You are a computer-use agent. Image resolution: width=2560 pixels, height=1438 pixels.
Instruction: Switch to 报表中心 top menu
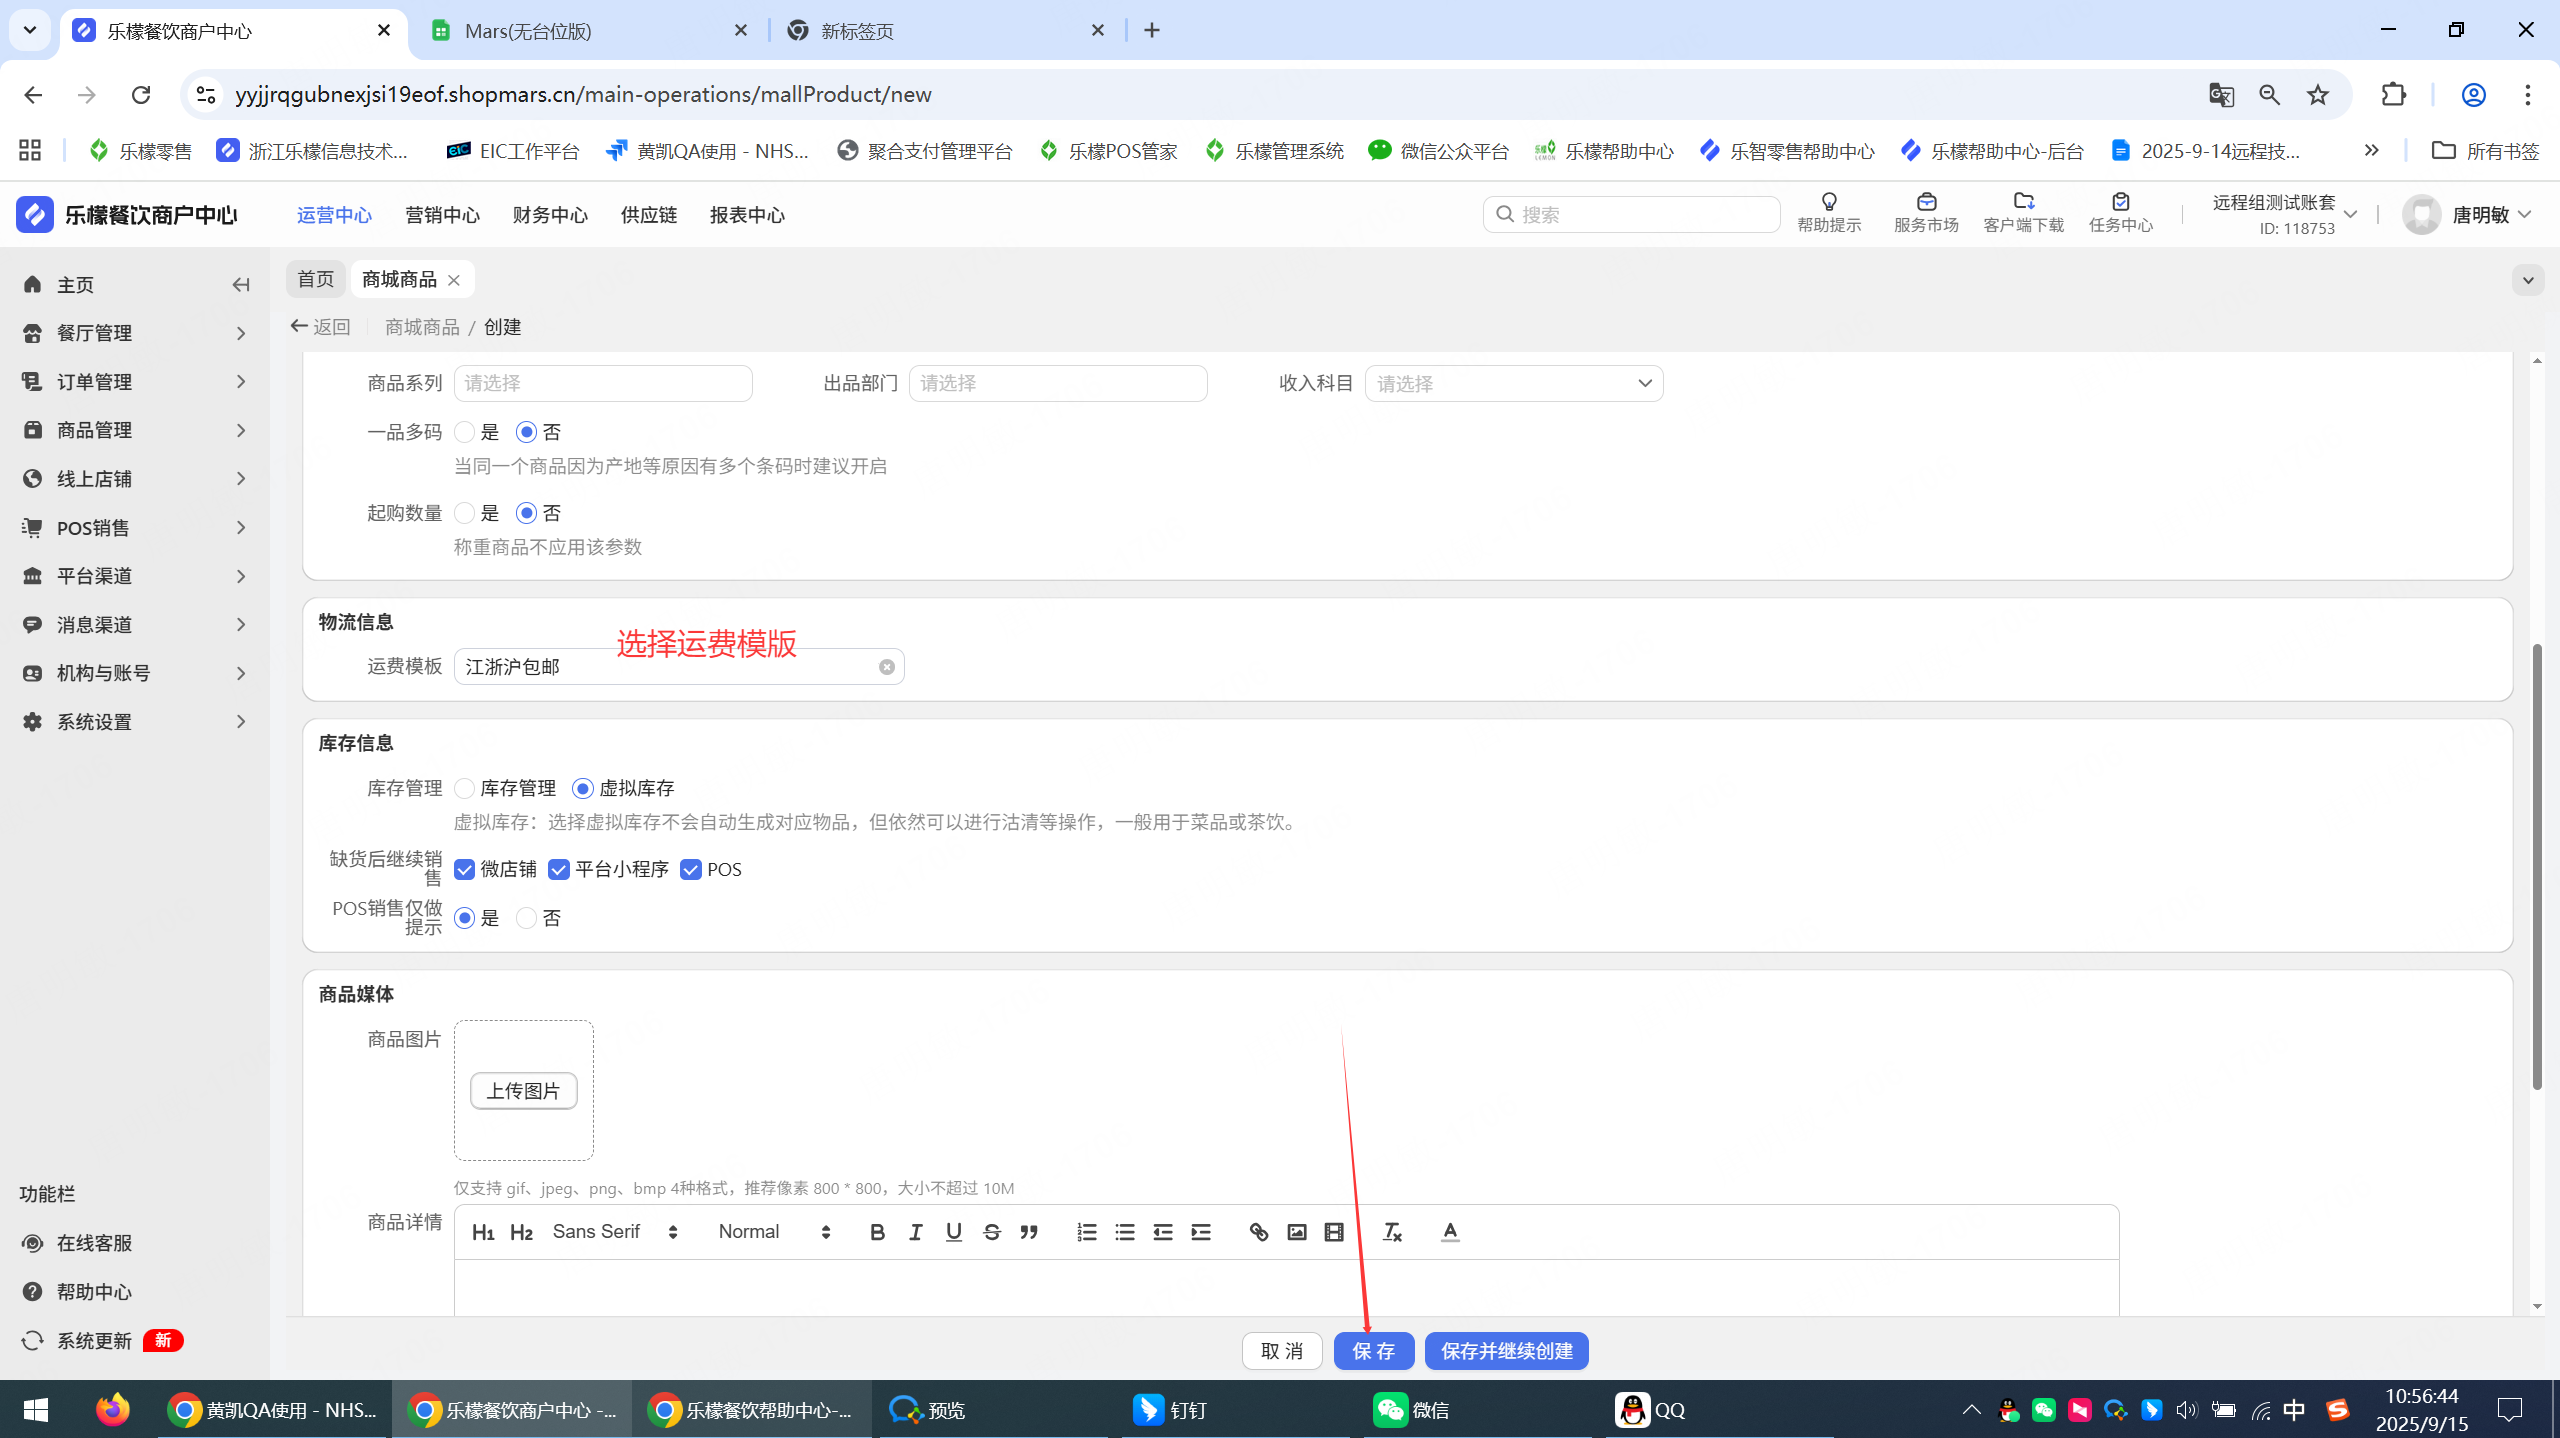(747, 215)
